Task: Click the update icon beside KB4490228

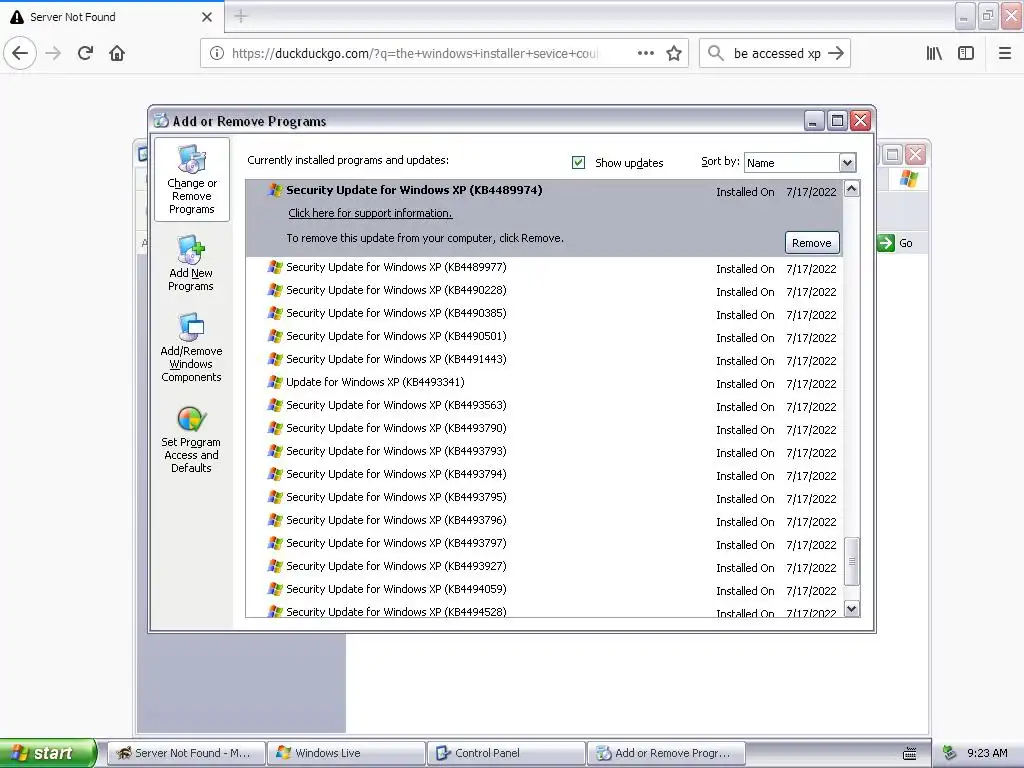Action: tap(275, 290)
